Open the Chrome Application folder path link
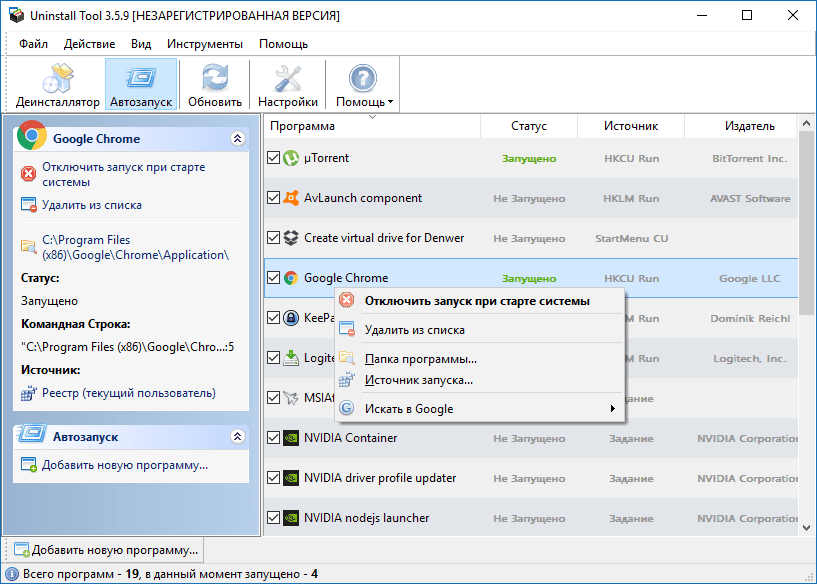 pos(135,247)
